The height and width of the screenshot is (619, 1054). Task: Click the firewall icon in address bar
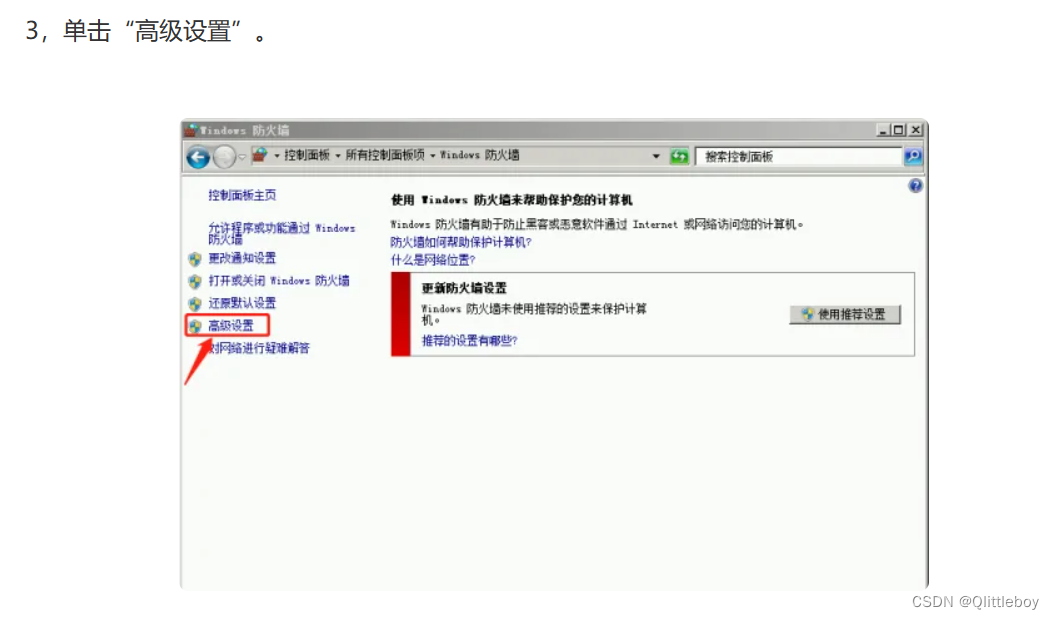(x=259, y=155)
